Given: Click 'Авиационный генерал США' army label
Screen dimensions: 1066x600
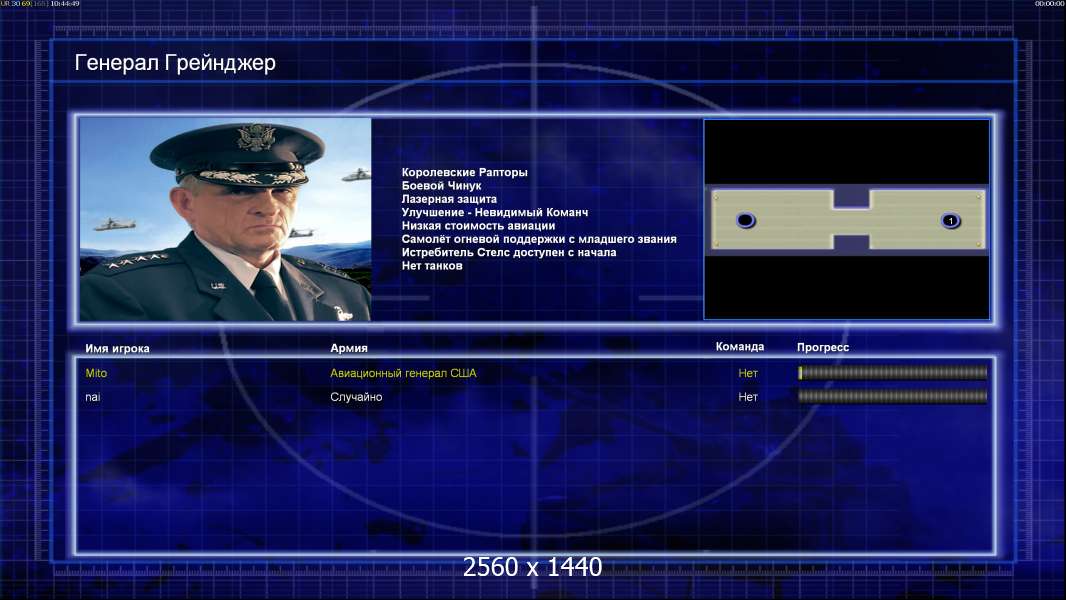Looking at the screenshot, I should coord(403,373).
